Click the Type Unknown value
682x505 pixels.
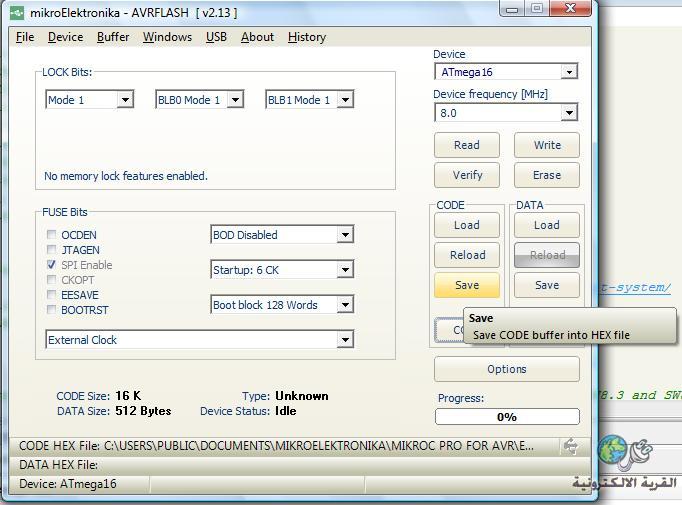pos(302,396)
